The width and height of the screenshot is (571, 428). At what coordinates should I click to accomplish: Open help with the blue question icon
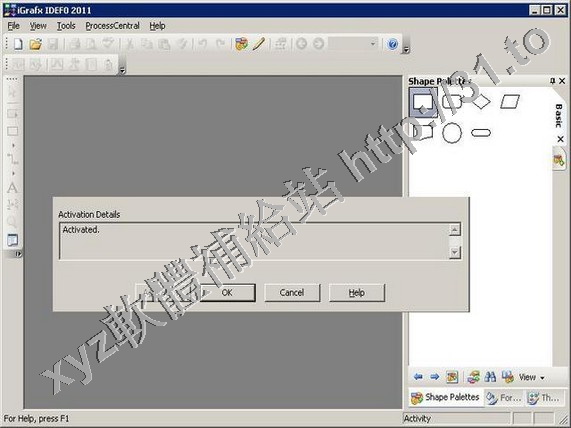pos(393,44)
